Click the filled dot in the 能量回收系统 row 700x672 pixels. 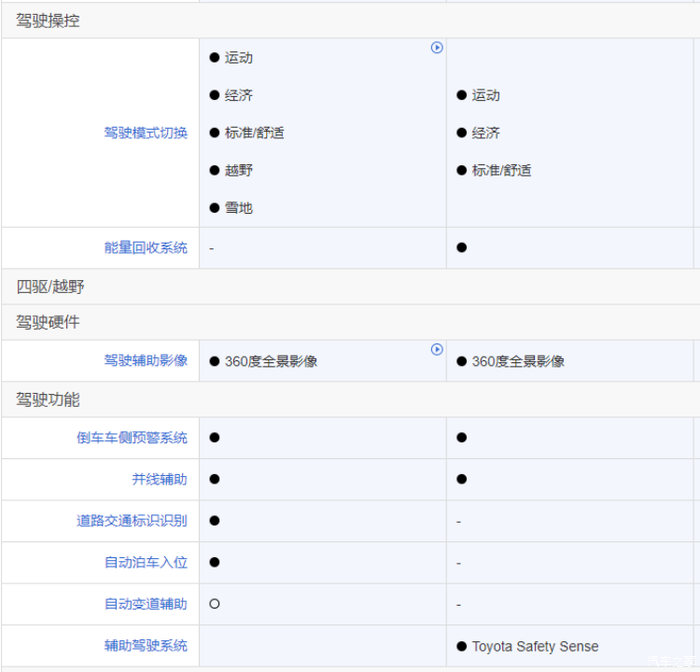(461, 247)
